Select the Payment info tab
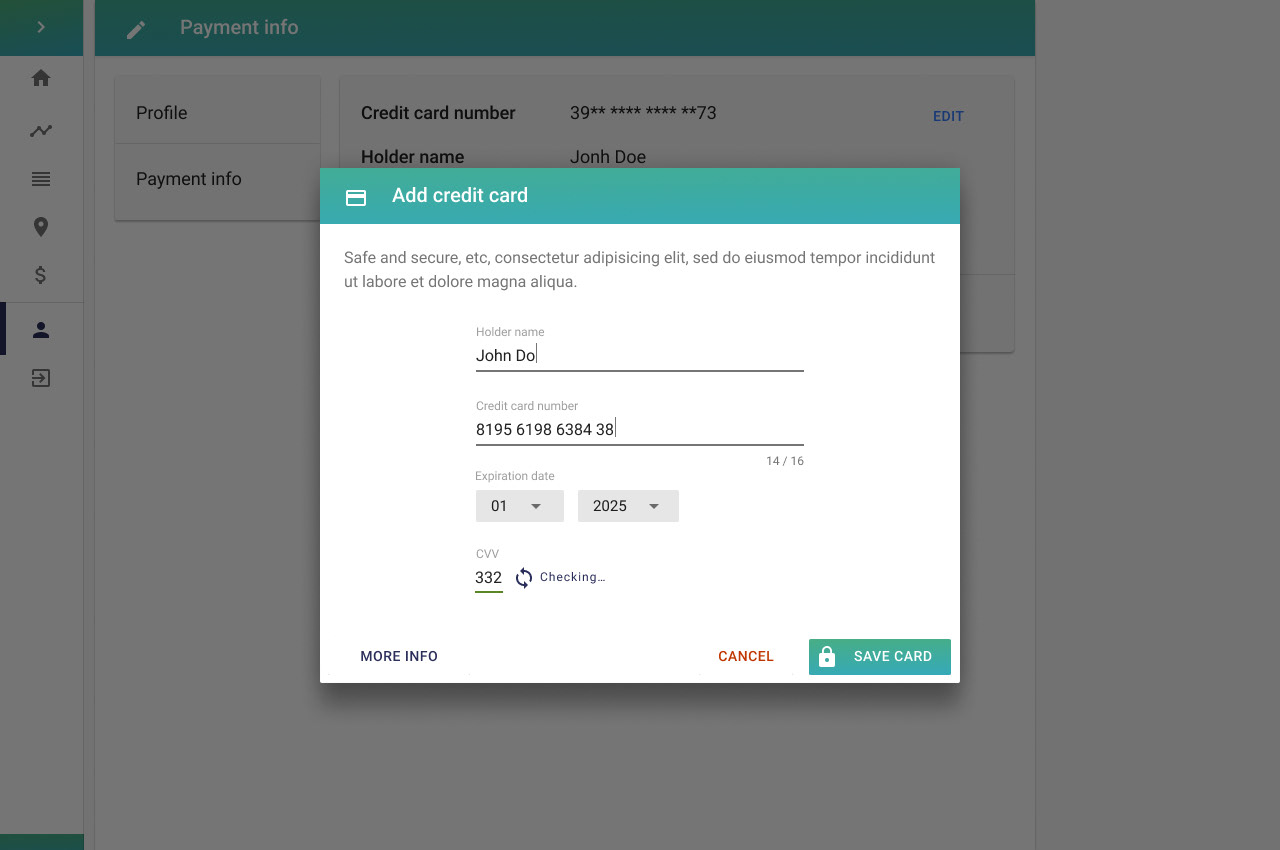1280x850 pixels. [218, 179]
